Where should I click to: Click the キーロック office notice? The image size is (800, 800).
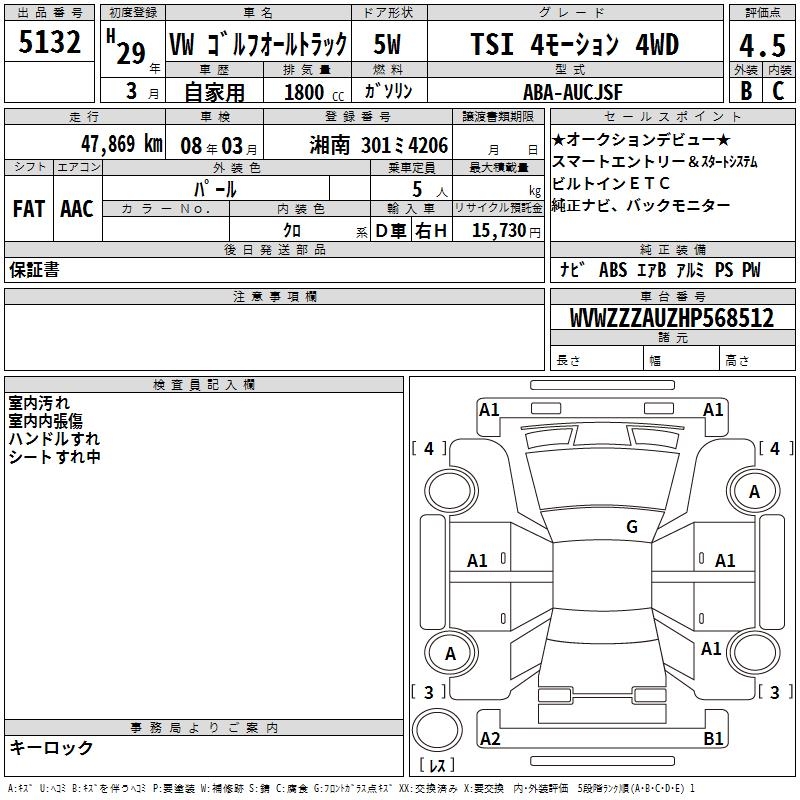click(51, 747)
